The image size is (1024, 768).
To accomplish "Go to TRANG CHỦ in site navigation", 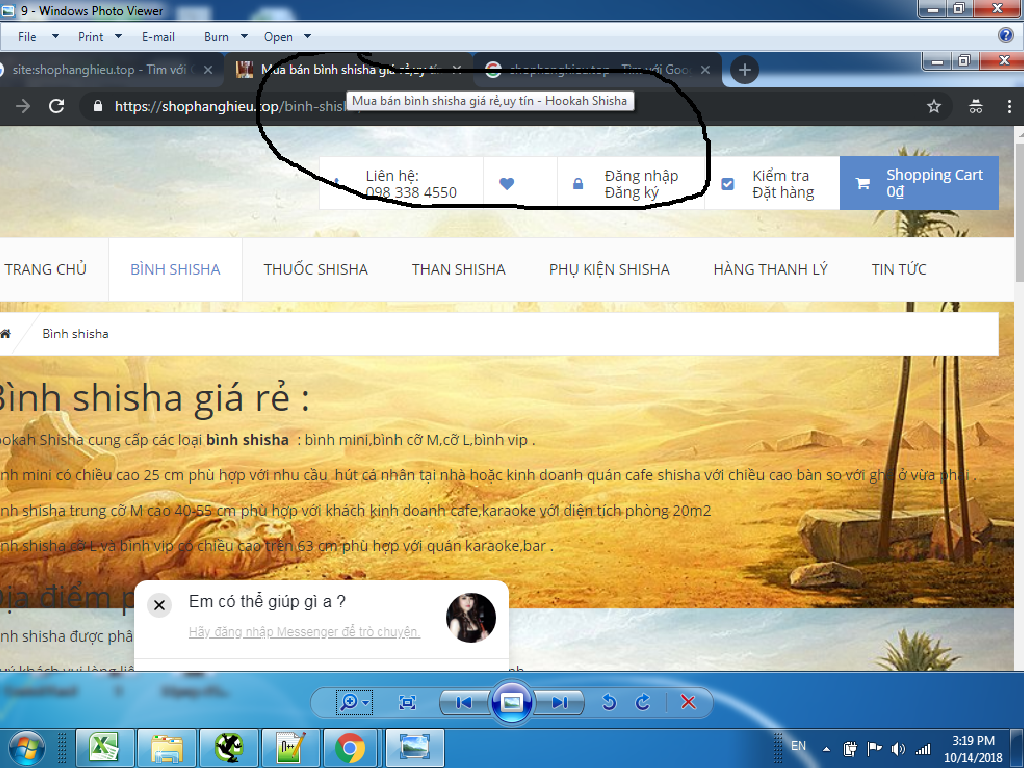I will pos(45,270).
